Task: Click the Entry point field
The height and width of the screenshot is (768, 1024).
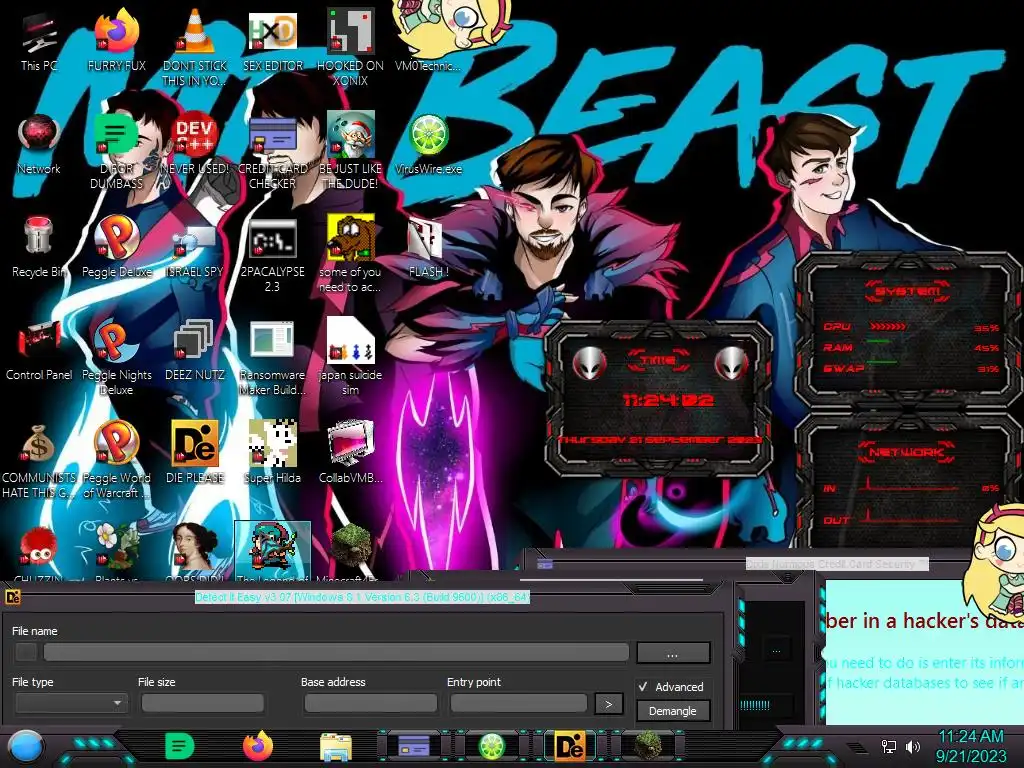Action: 519,703
